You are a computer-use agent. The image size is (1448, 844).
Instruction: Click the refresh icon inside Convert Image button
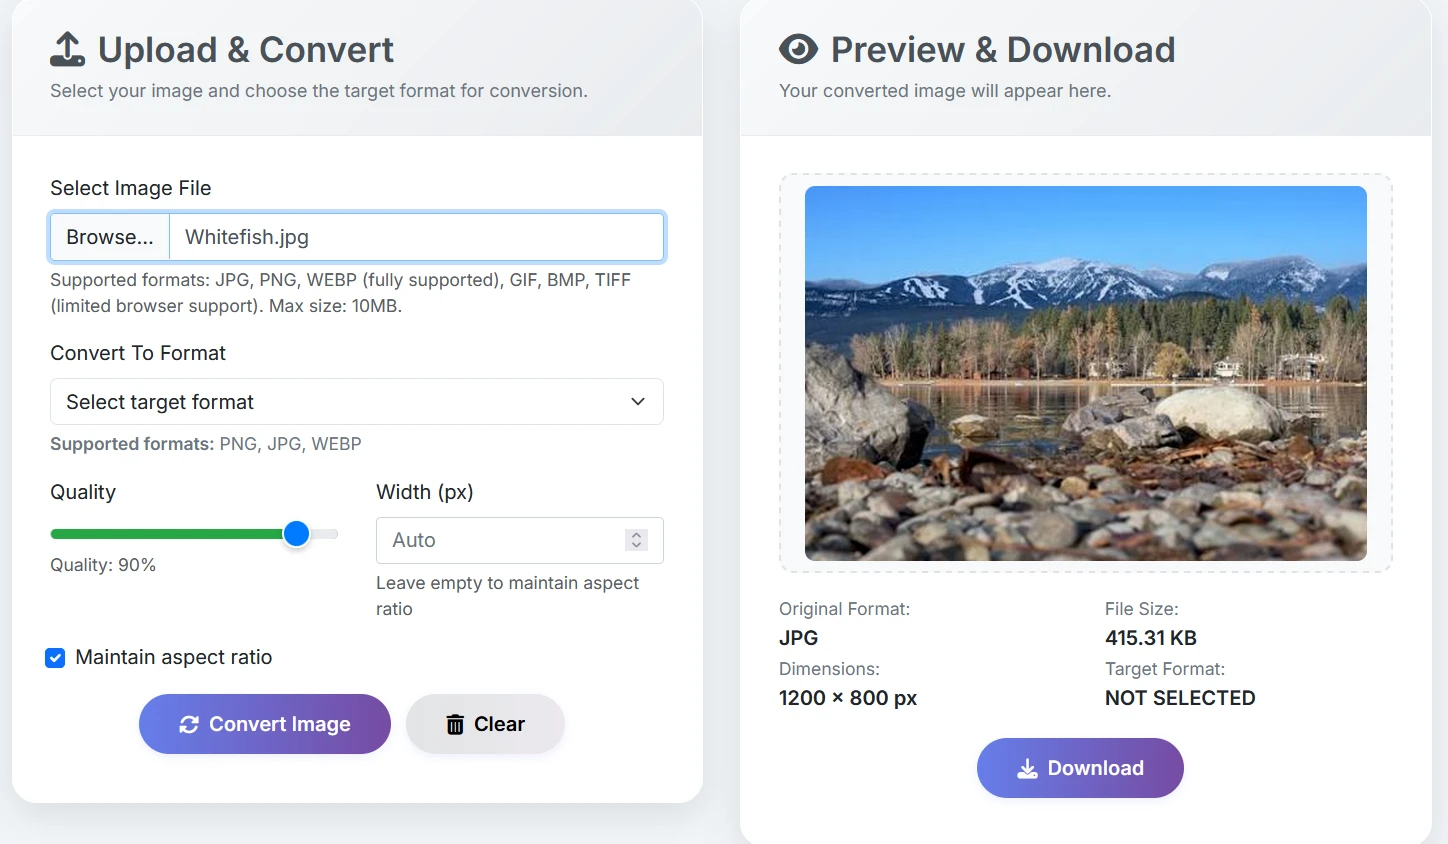[x=189, y=723]
